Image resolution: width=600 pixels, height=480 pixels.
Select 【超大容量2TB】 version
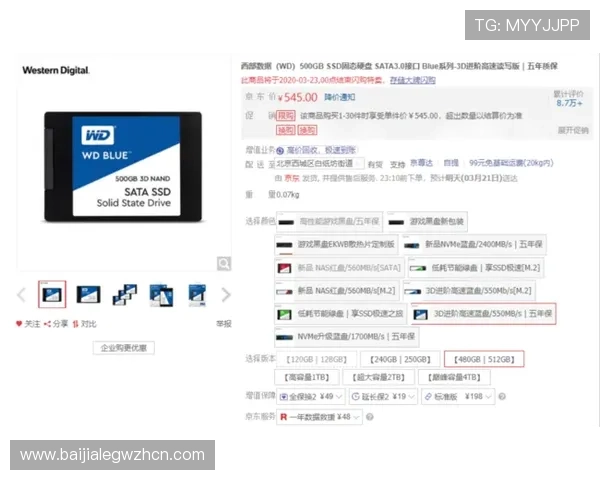[x=378, y=377]
